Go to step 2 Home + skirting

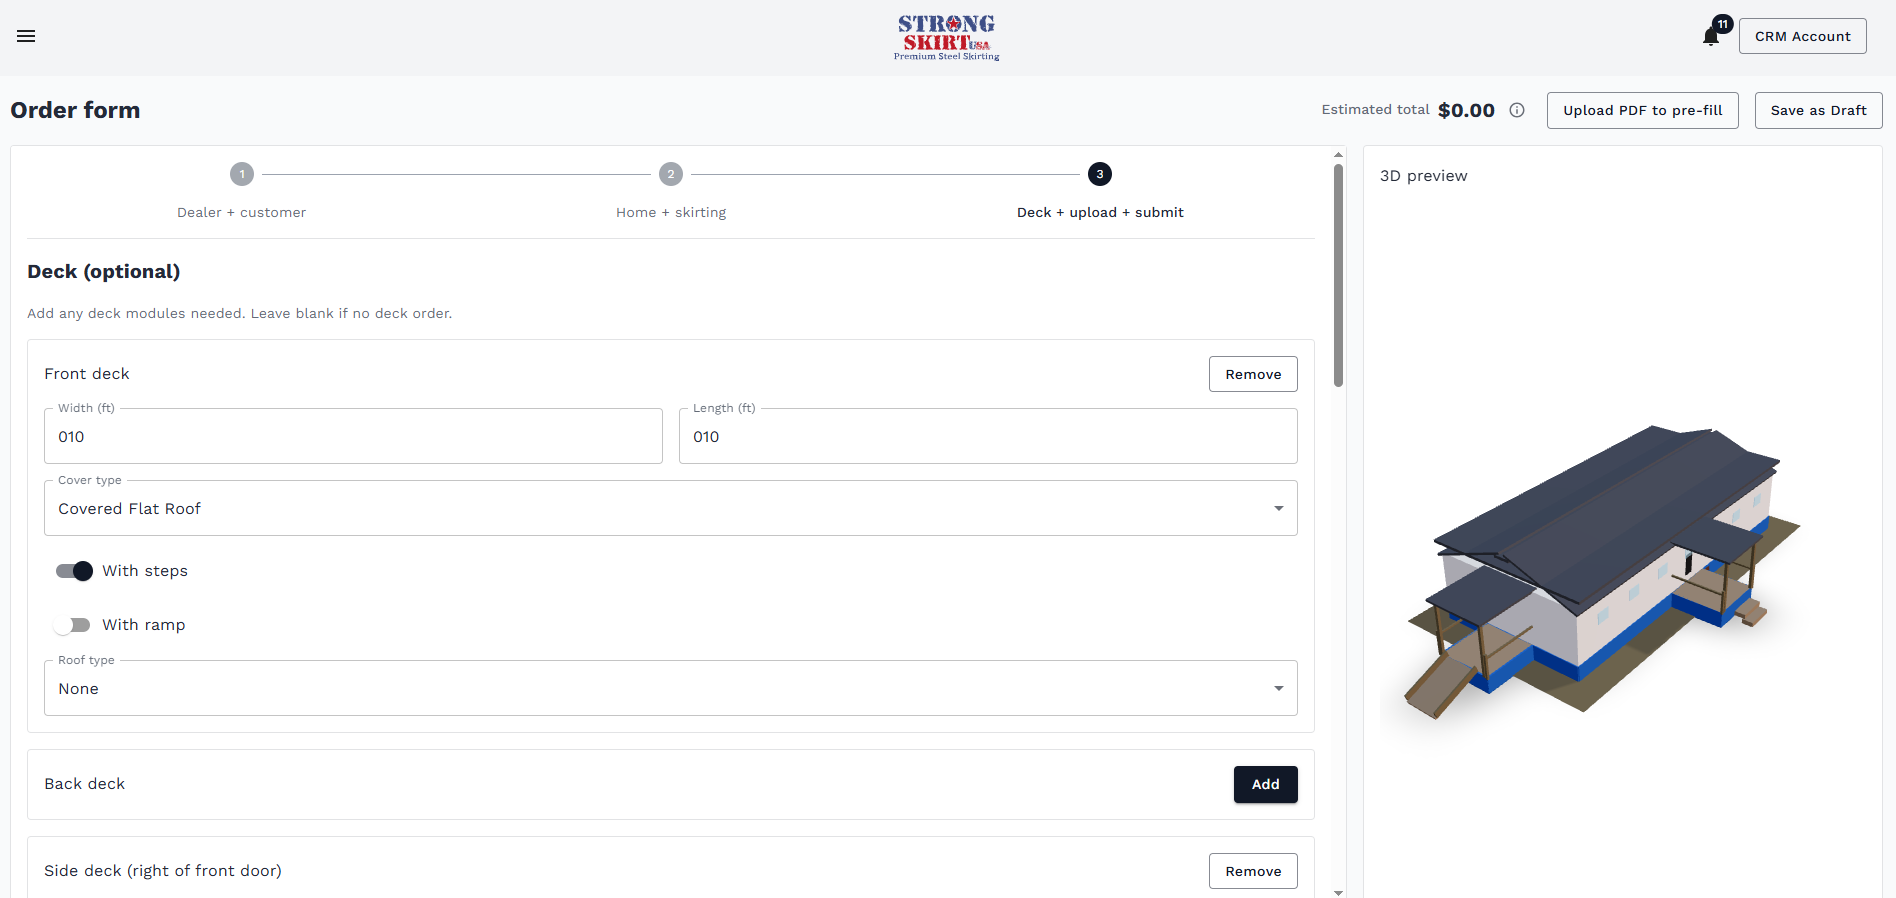point(671,190)
